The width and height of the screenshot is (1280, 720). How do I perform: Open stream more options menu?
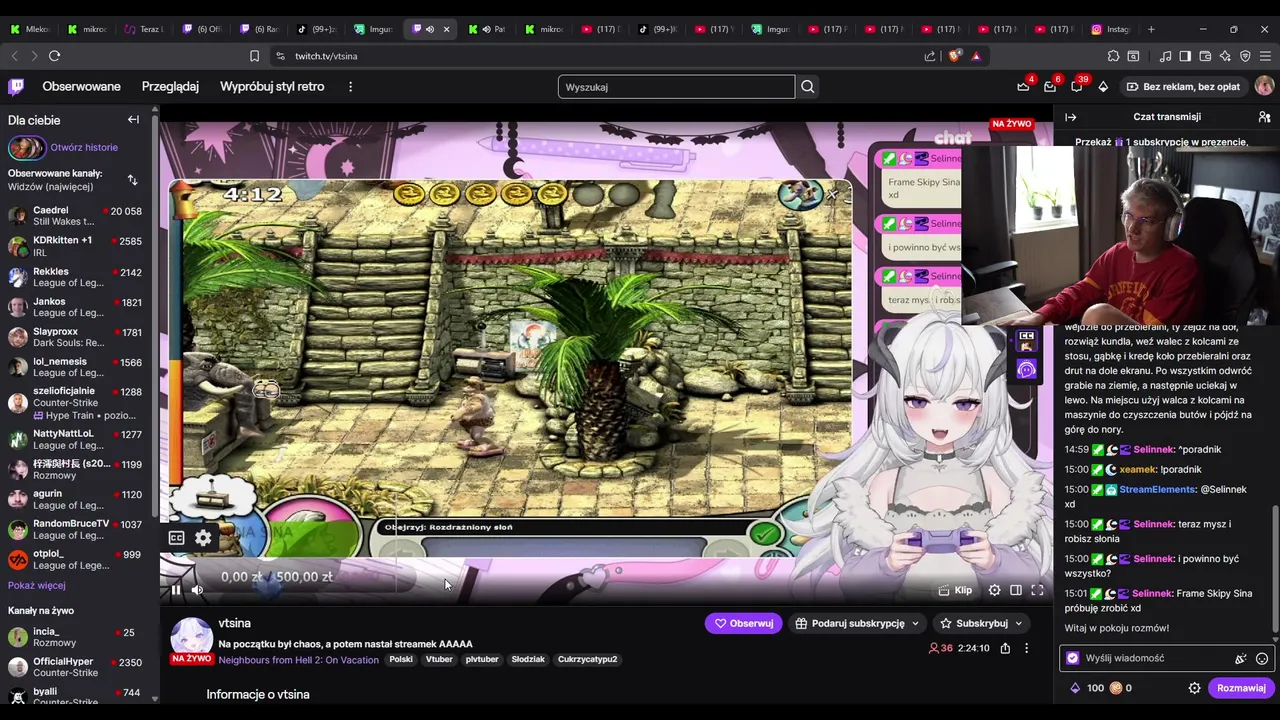coord(1026,648)
